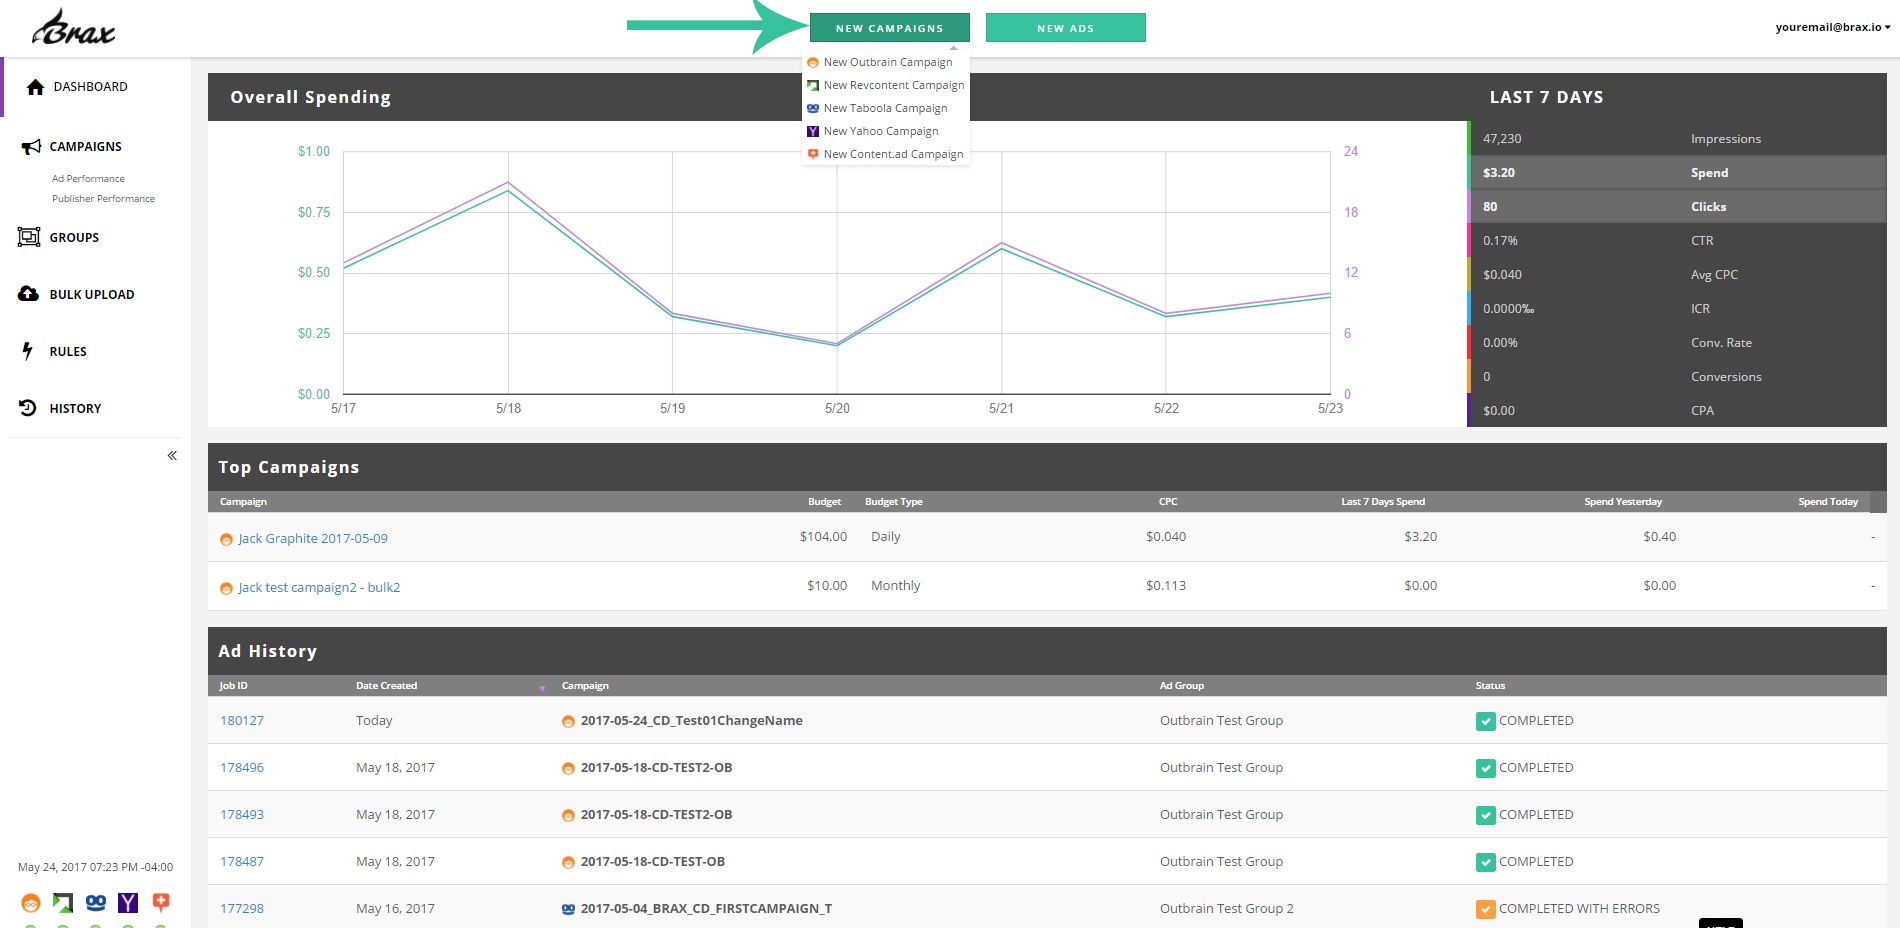Collapse the sidebar using the double chevron
The width and height of the screenshot is (1900, 928).
172,455
